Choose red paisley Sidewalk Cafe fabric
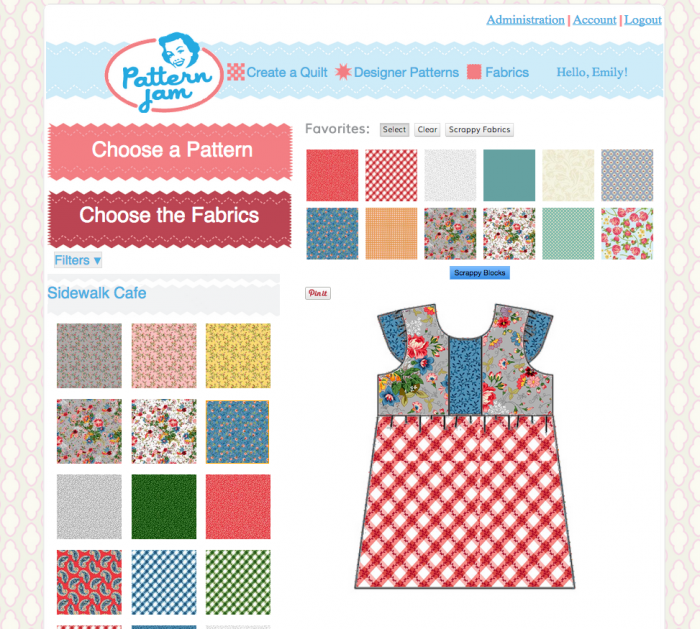Viewport: 700px width, 629px height. [x=89, y=582]
